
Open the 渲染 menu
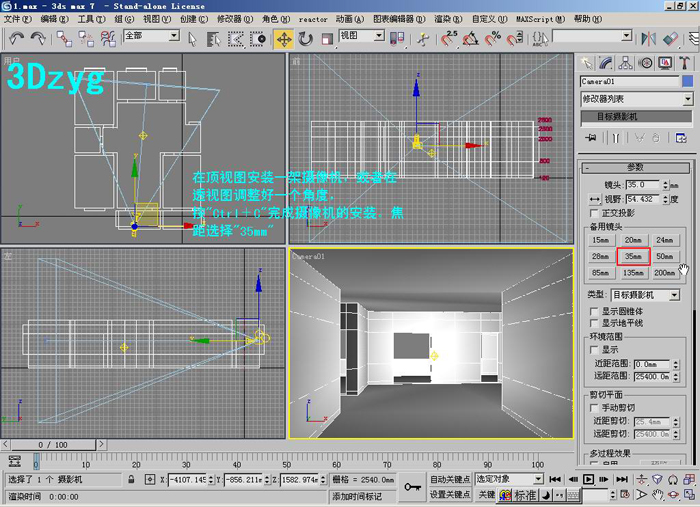[x=448, y=19]
